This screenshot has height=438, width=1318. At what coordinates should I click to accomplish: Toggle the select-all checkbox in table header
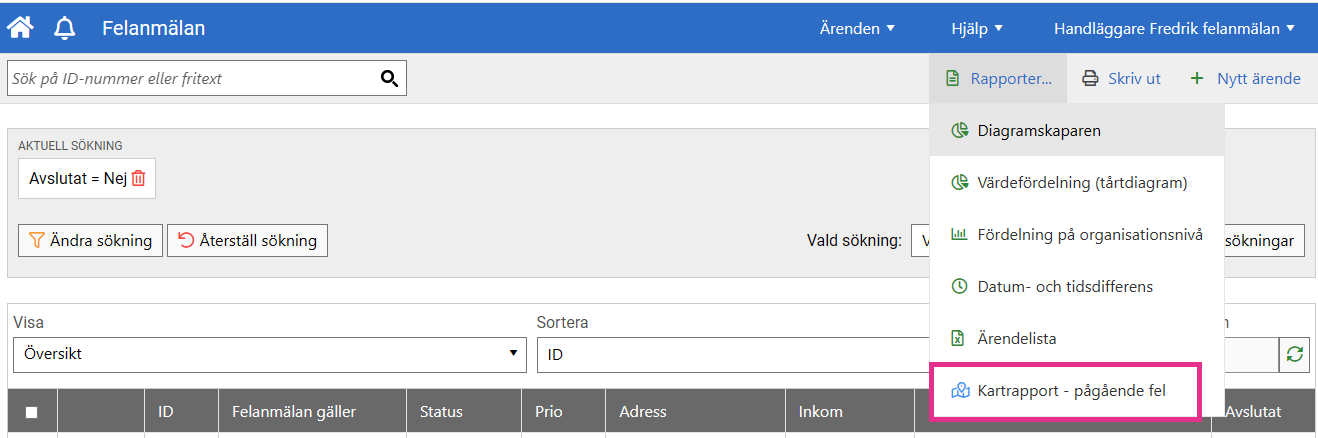[32, 412]
